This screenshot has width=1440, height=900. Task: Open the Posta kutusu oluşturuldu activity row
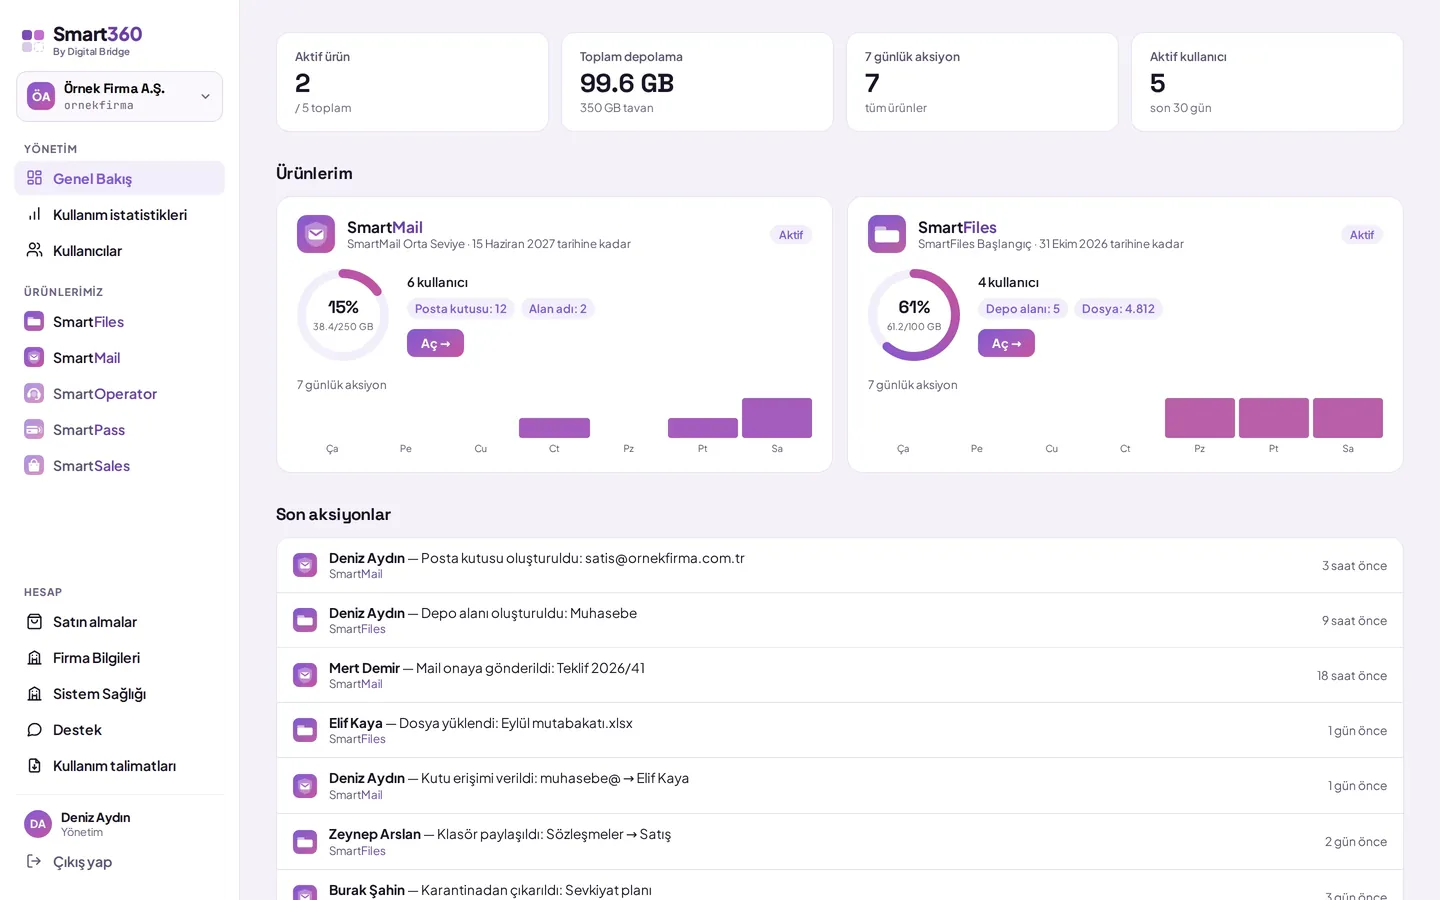point(840,566)
